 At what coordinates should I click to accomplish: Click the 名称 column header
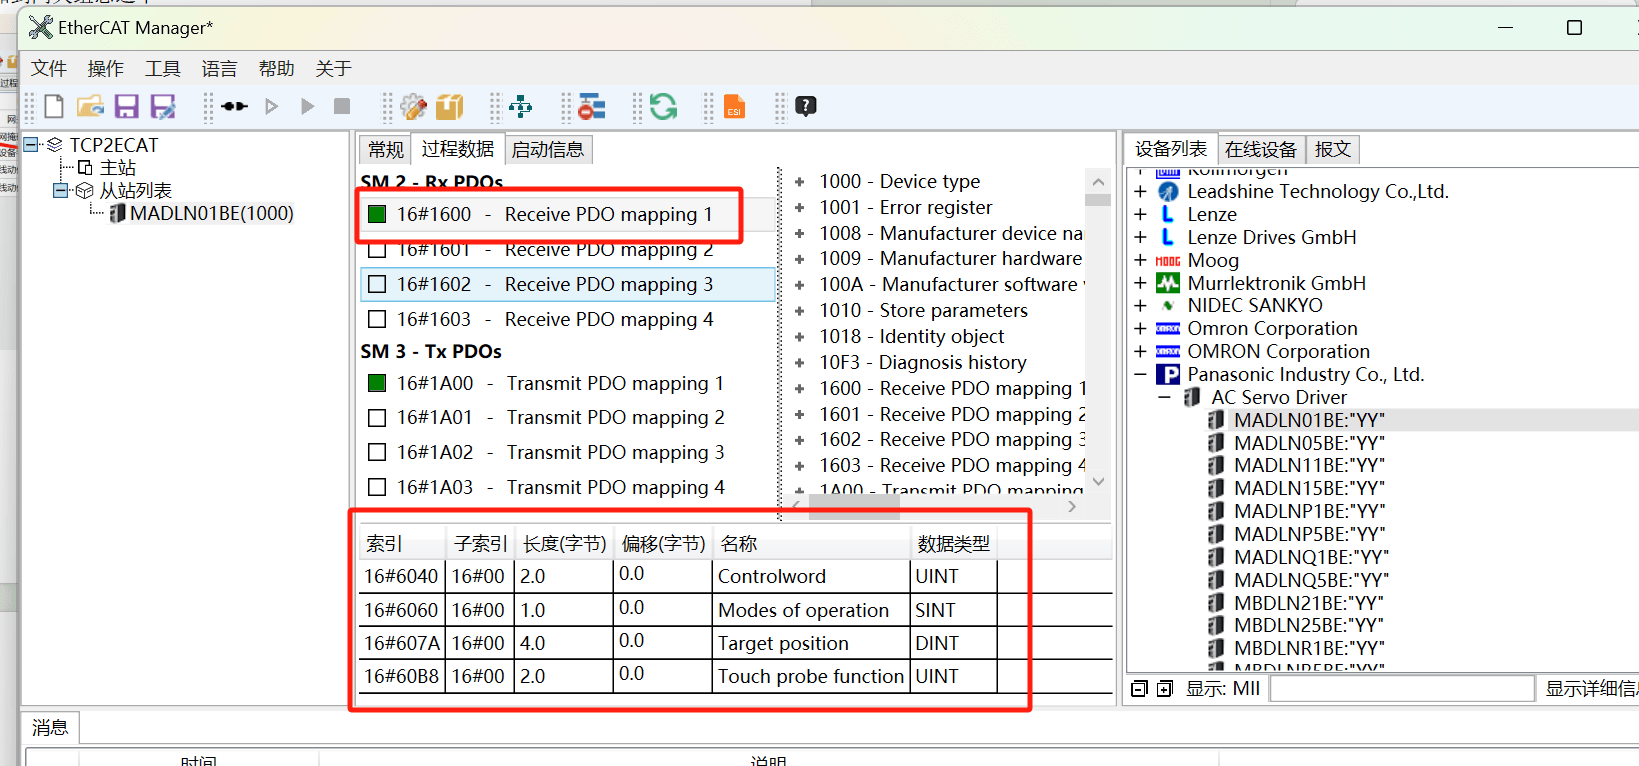[811, 544]
